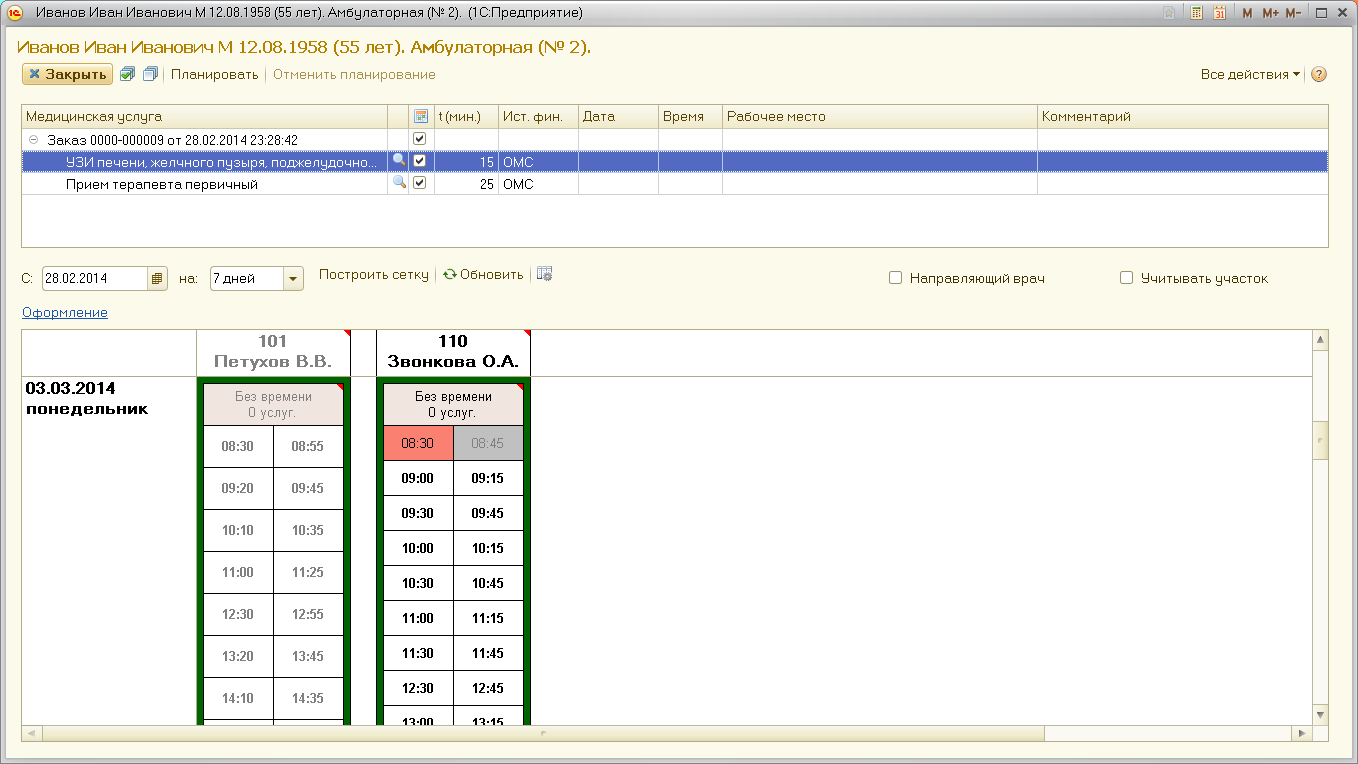
Task: Open the Оформление link
Action: point(64,312)
